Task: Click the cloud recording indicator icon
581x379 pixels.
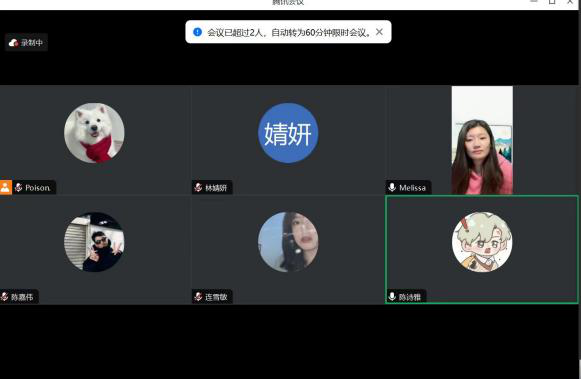Action: pos(13,43)
